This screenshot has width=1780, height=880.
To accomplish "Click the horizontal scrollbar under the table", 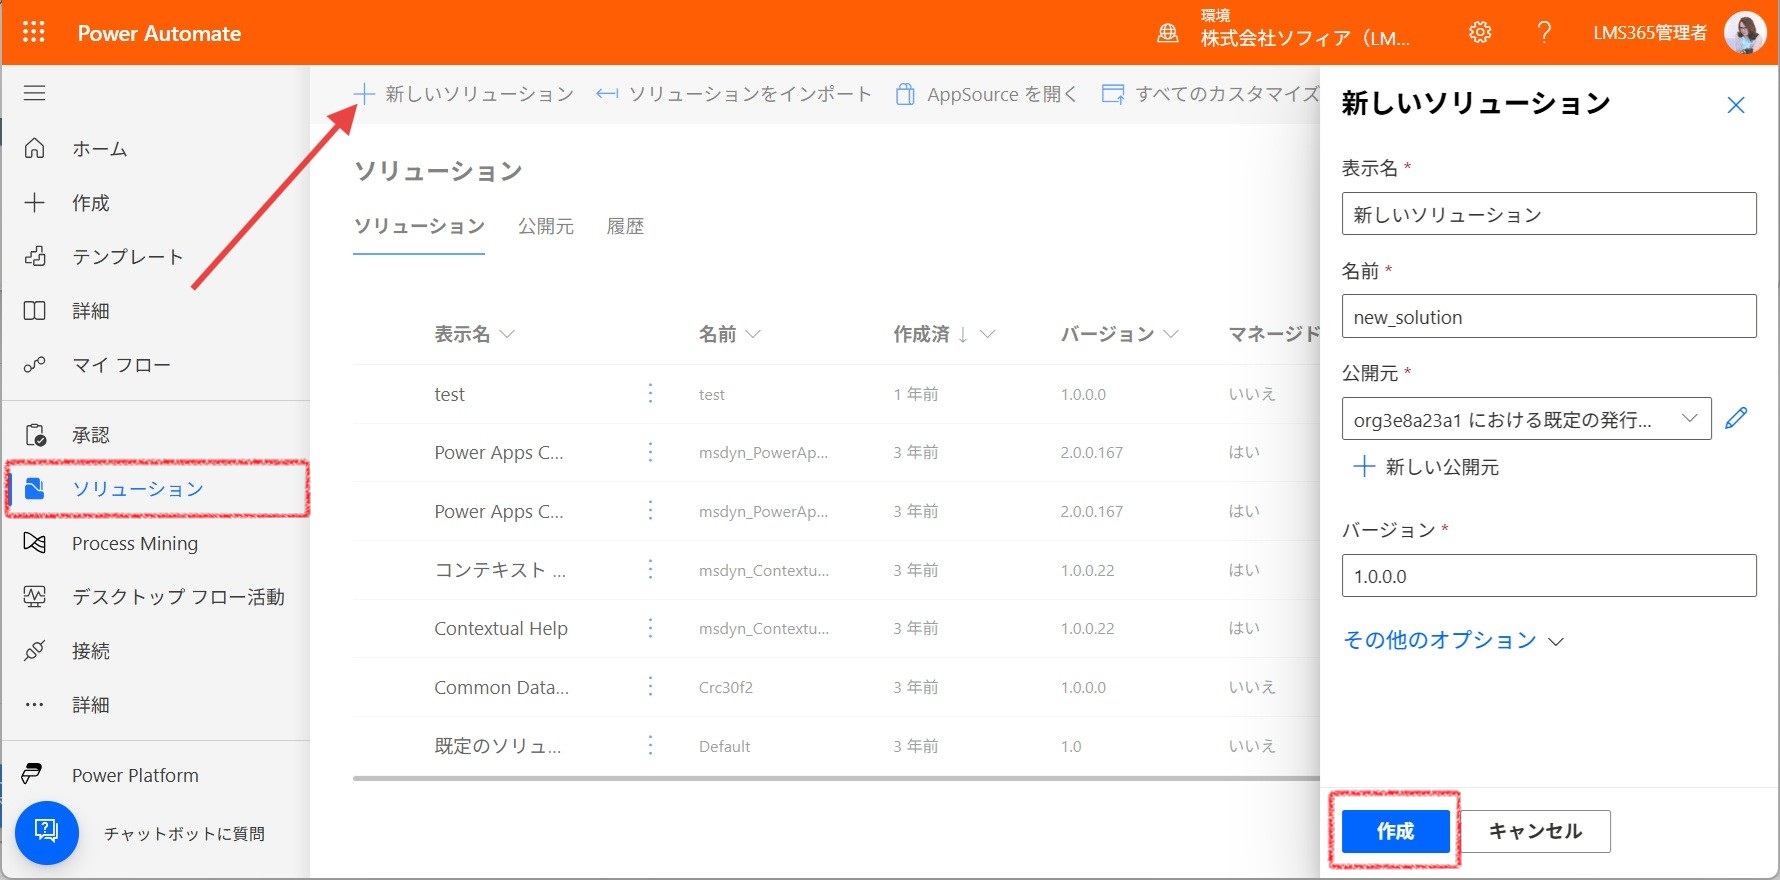I will click(836, 778).
